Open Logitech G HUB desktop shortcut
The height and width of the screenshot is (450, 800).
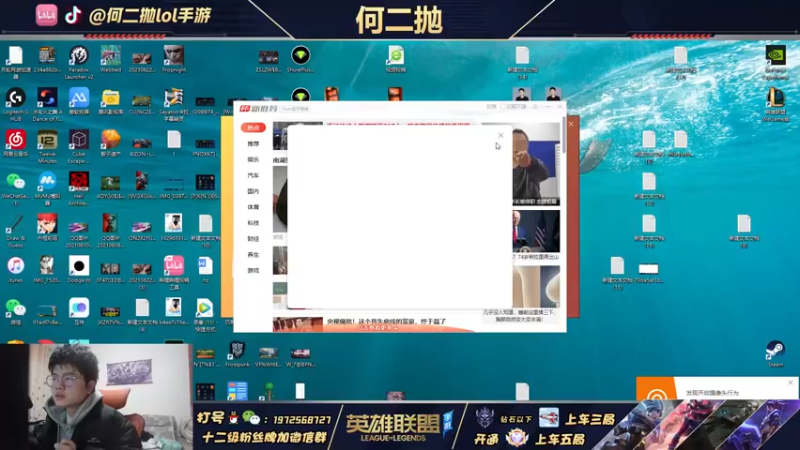pos(15,97)
